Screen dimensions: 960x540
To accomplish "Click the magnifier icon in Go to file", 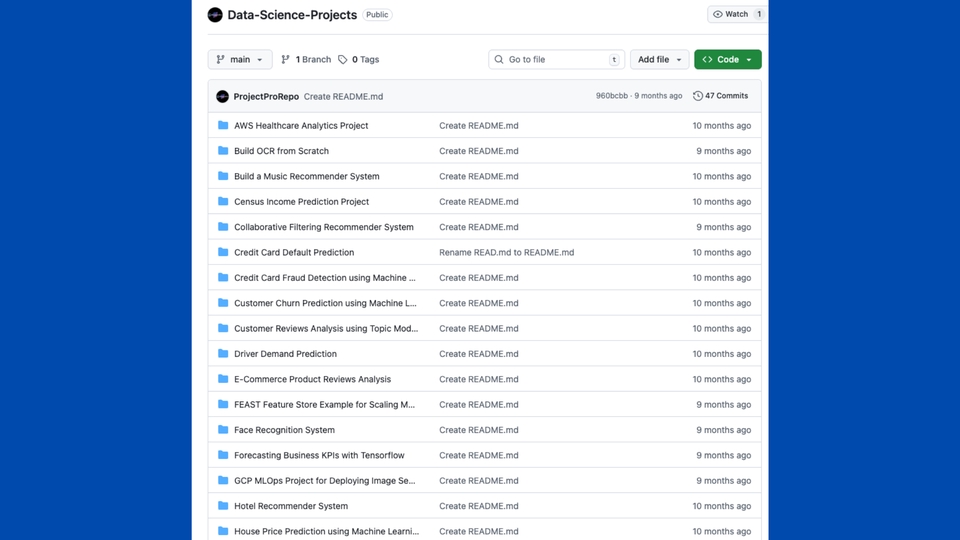I will 499,59.
